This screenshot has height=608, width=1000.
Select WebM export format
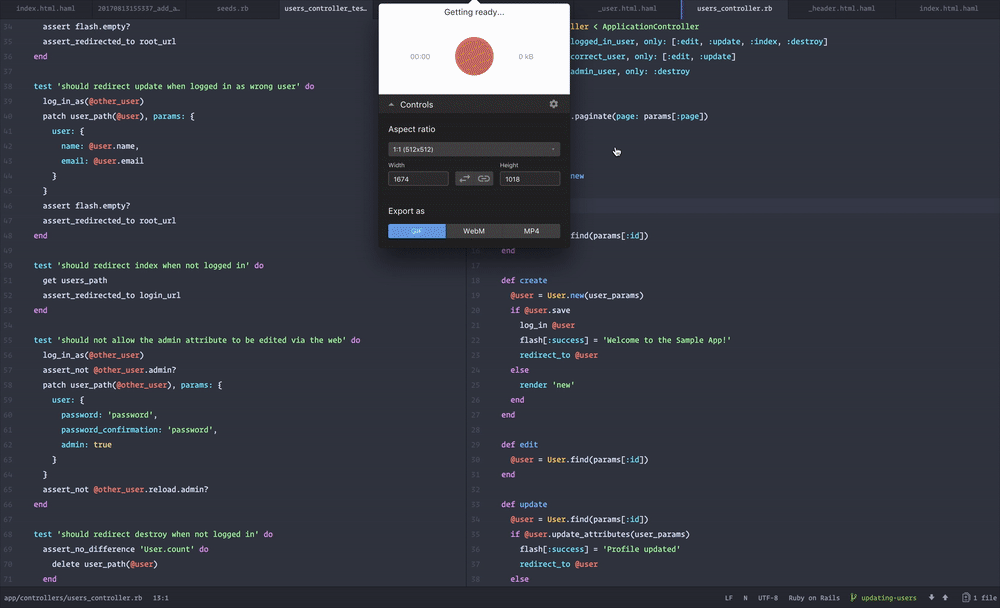click(x=474, y=231)
